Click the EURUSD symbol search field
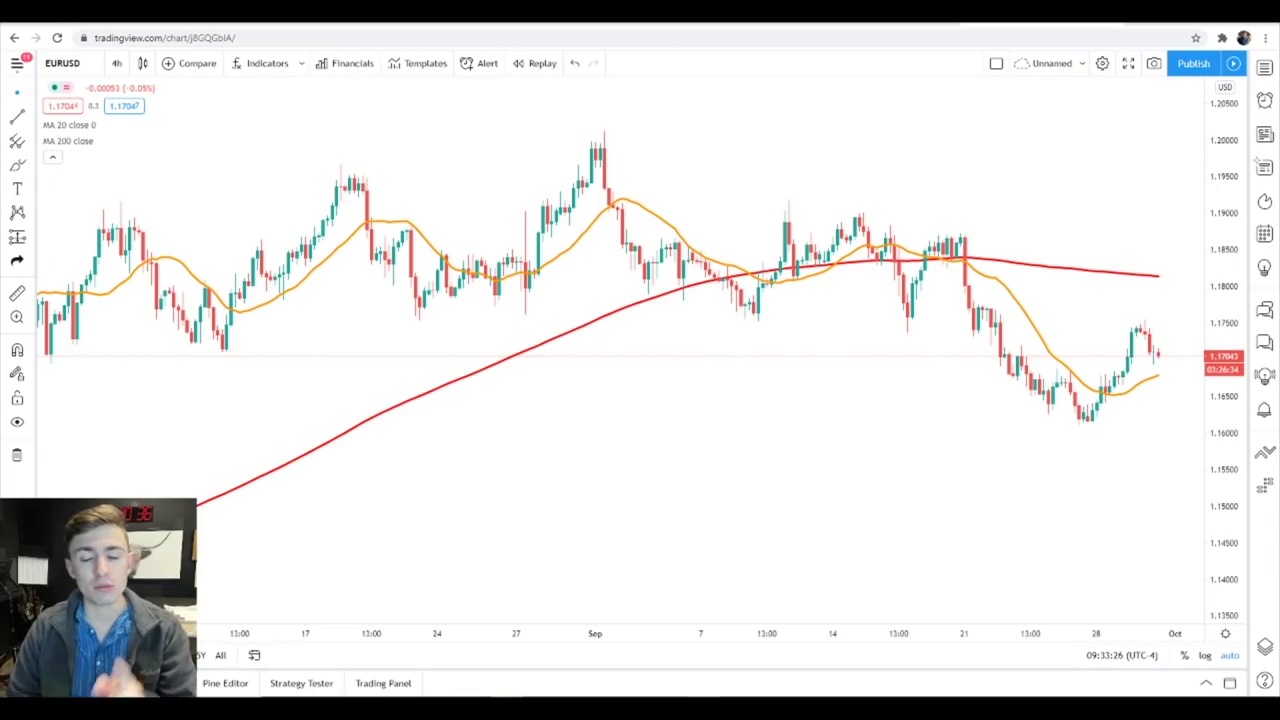 tap(62, 63)
